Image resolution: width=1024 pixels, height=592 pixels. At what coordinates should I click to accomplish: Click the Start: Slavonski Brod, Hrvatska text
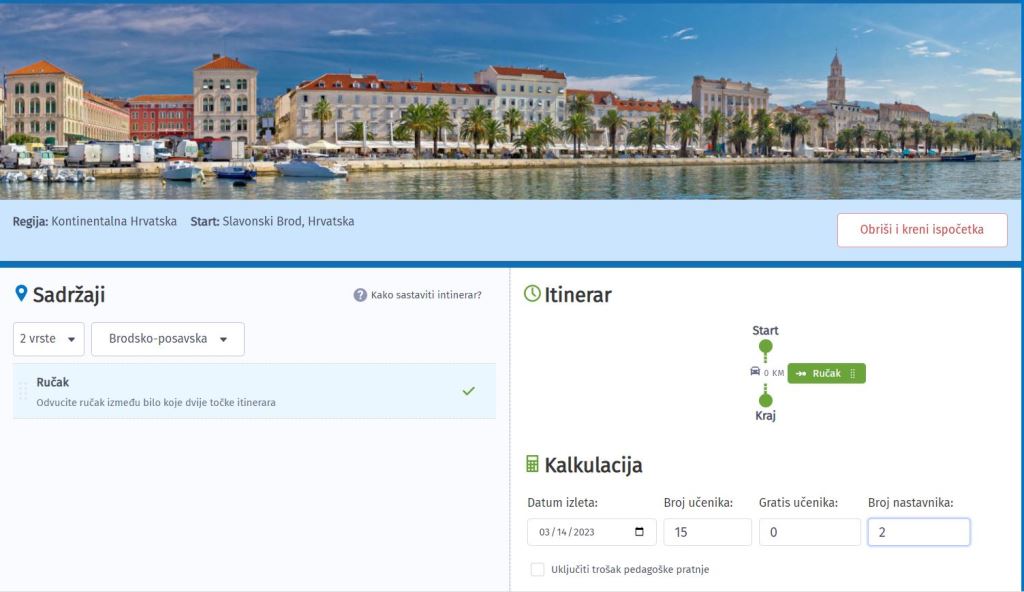(272, 222)
